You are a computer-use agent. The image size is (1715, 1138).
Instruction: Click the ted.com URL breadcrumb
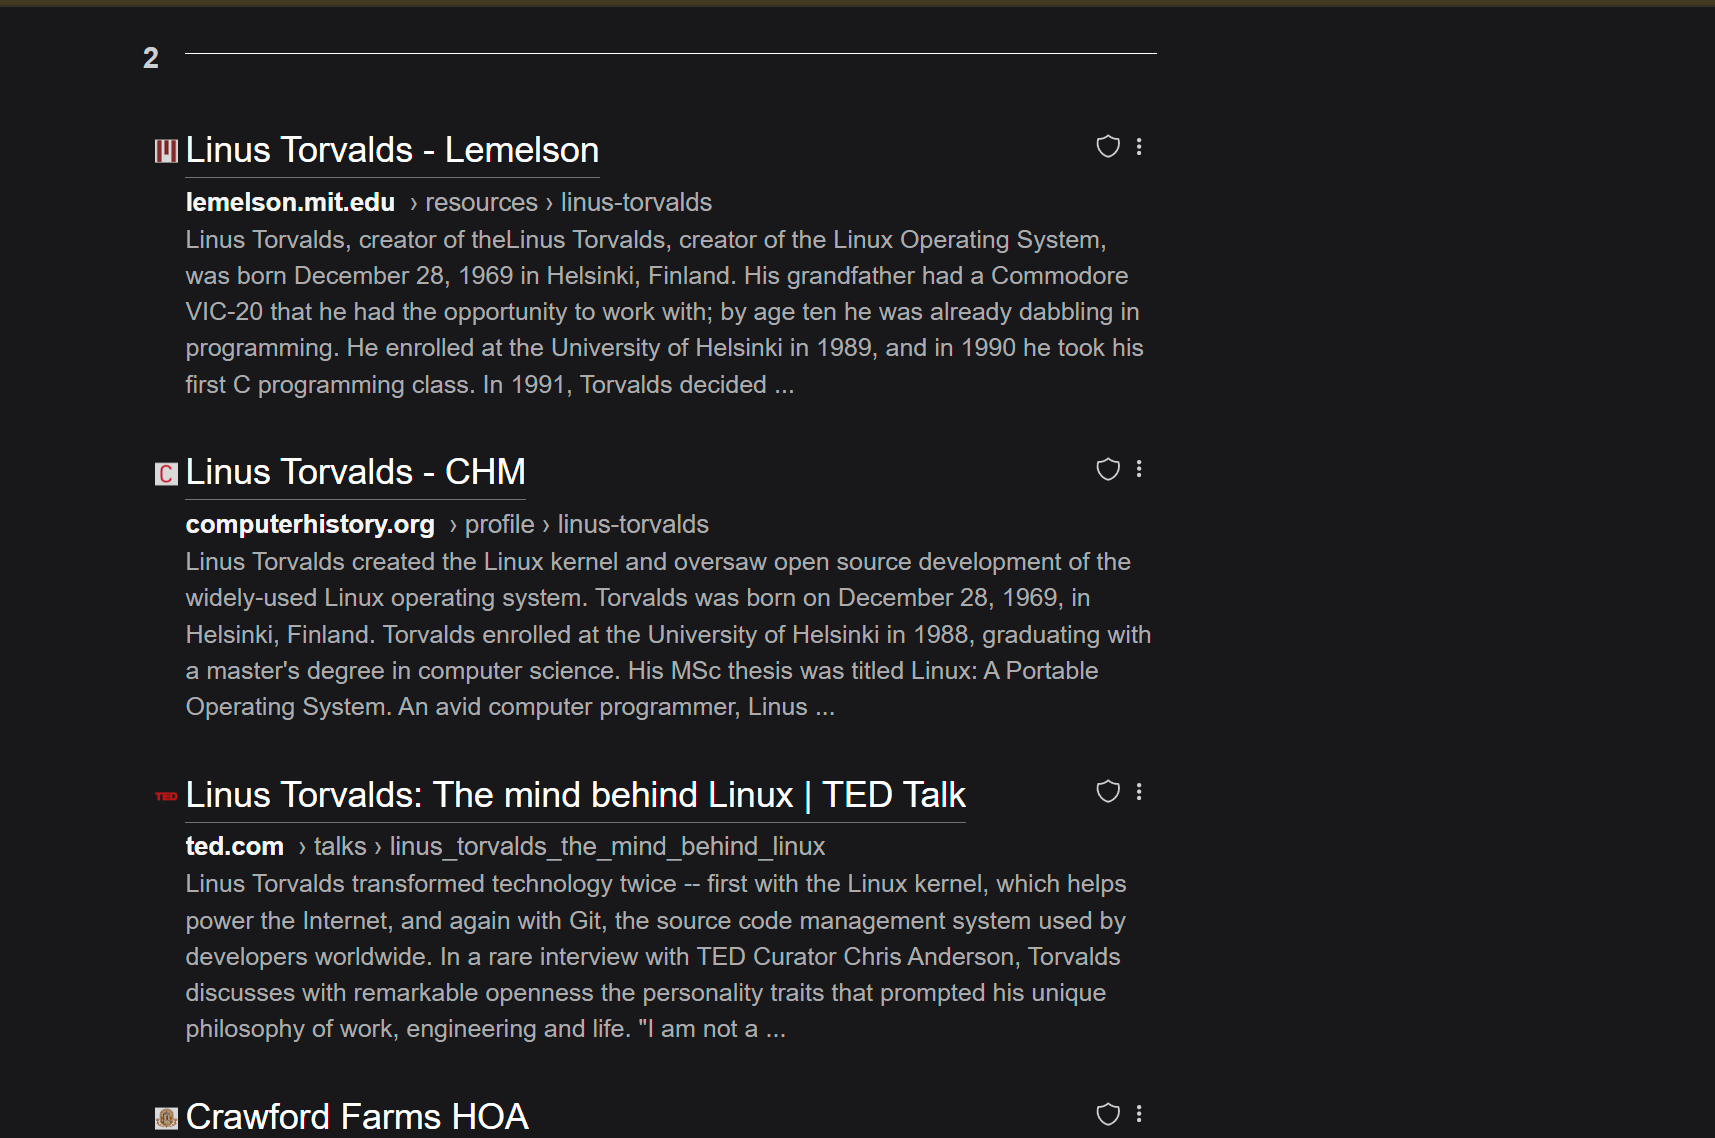click(235, 846)
